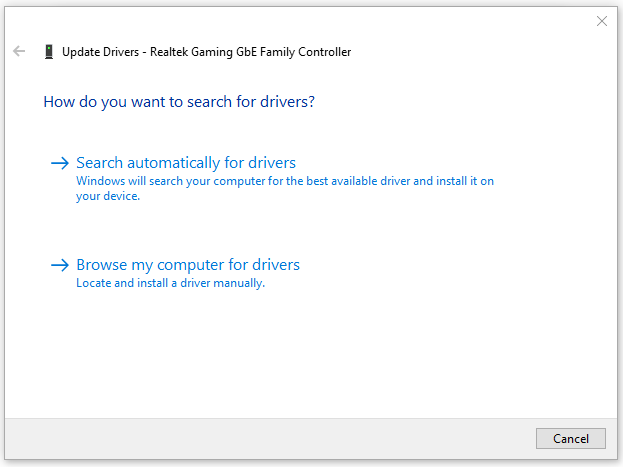Click the Realtek Gaming GbE Family Controller name

click(250, 52)
